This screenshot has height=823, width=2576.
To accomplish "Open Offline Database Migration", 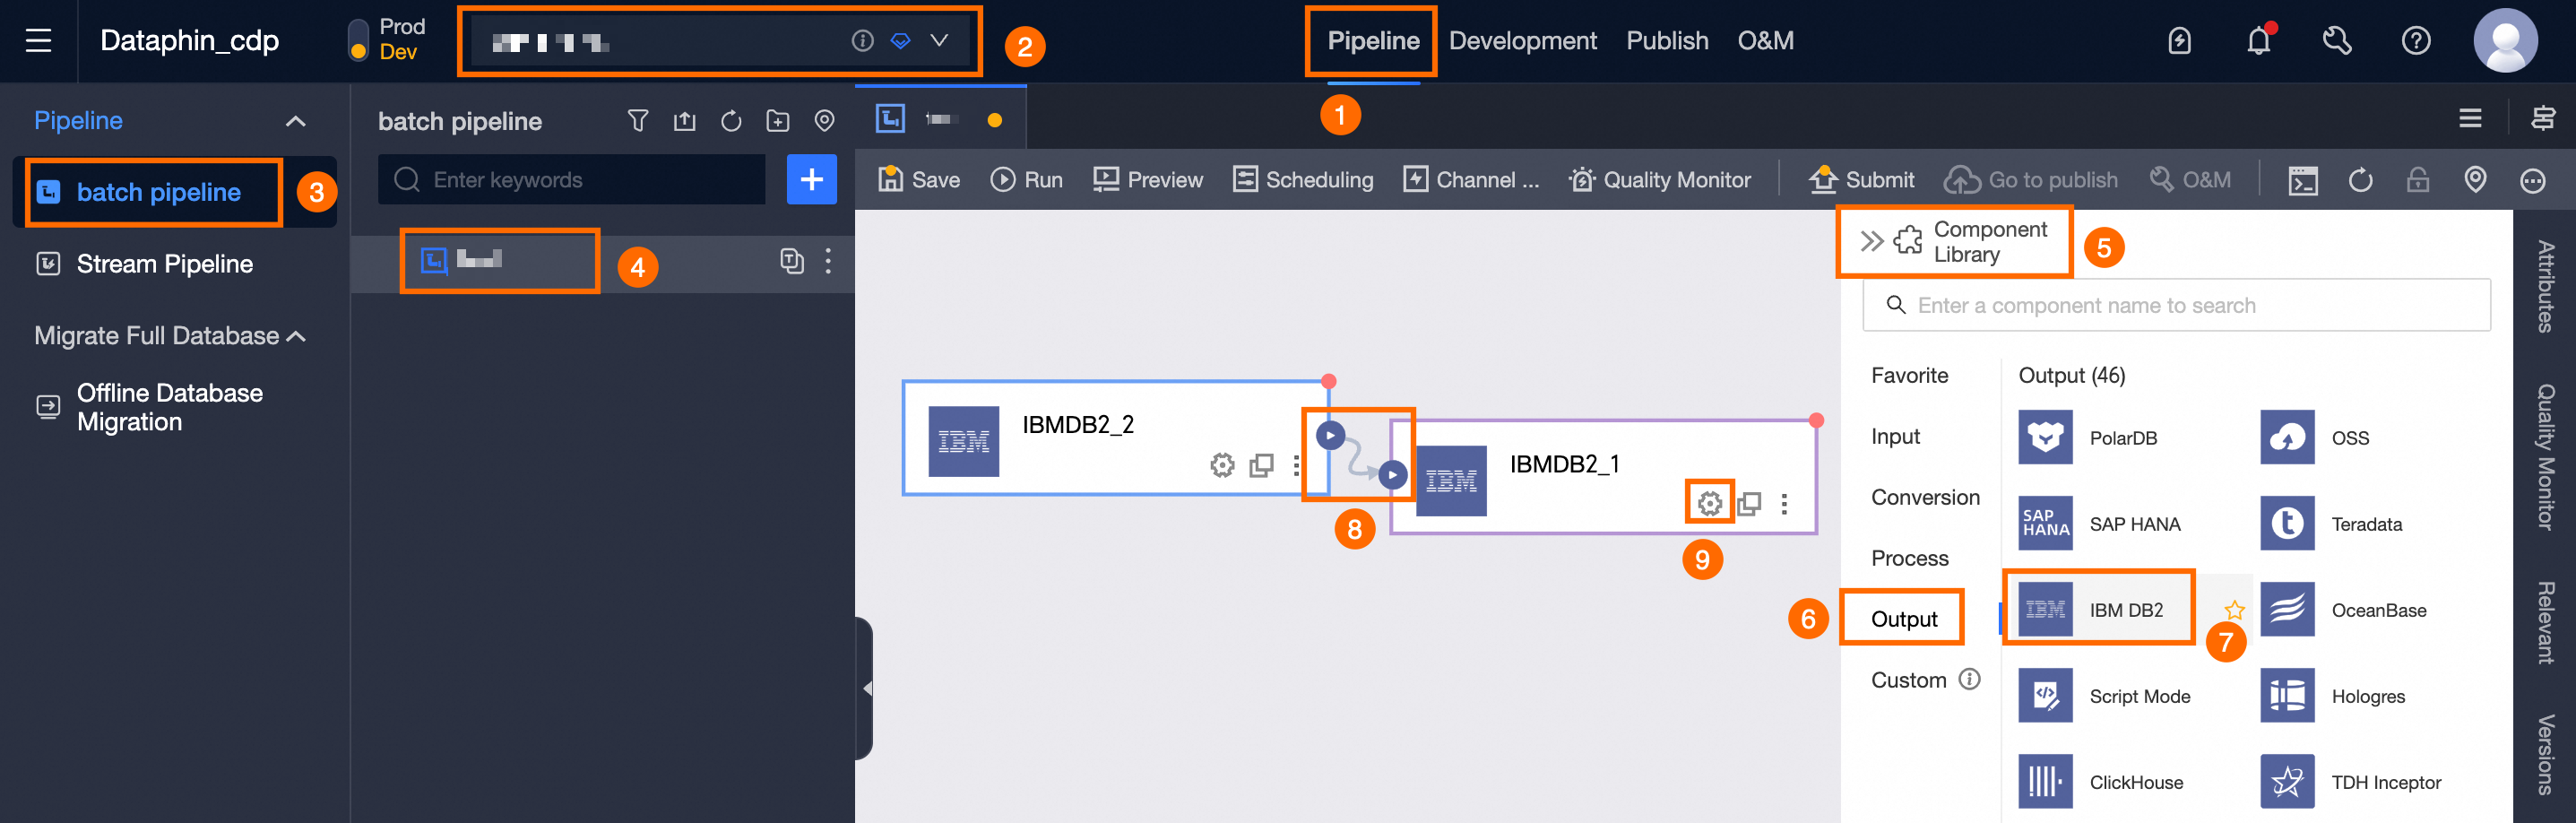I will tap(169, 407).
